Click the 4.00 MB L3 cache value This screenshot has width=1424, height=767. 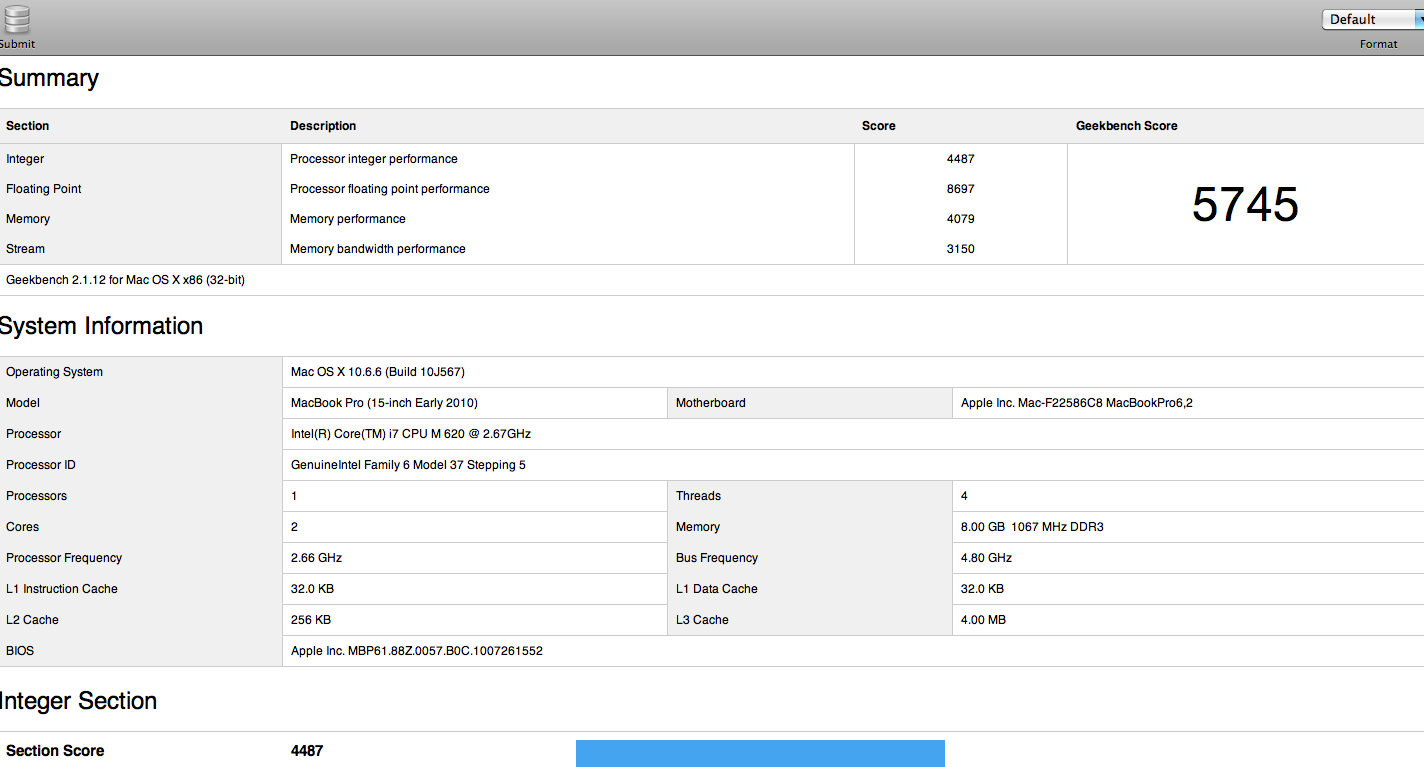coord(984,620)
